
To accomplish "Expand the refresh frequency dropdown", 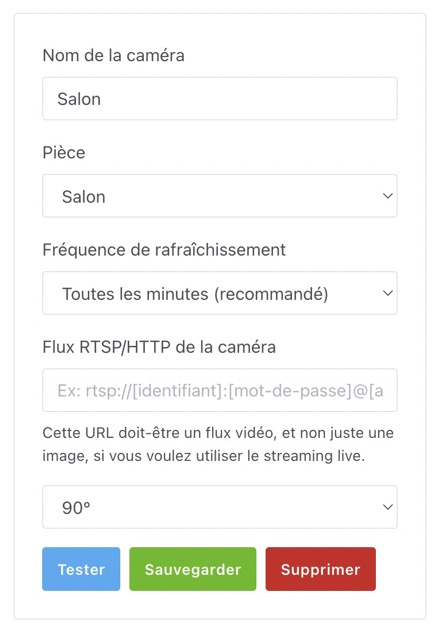I will pyautogui.click(x=220, y=293).
